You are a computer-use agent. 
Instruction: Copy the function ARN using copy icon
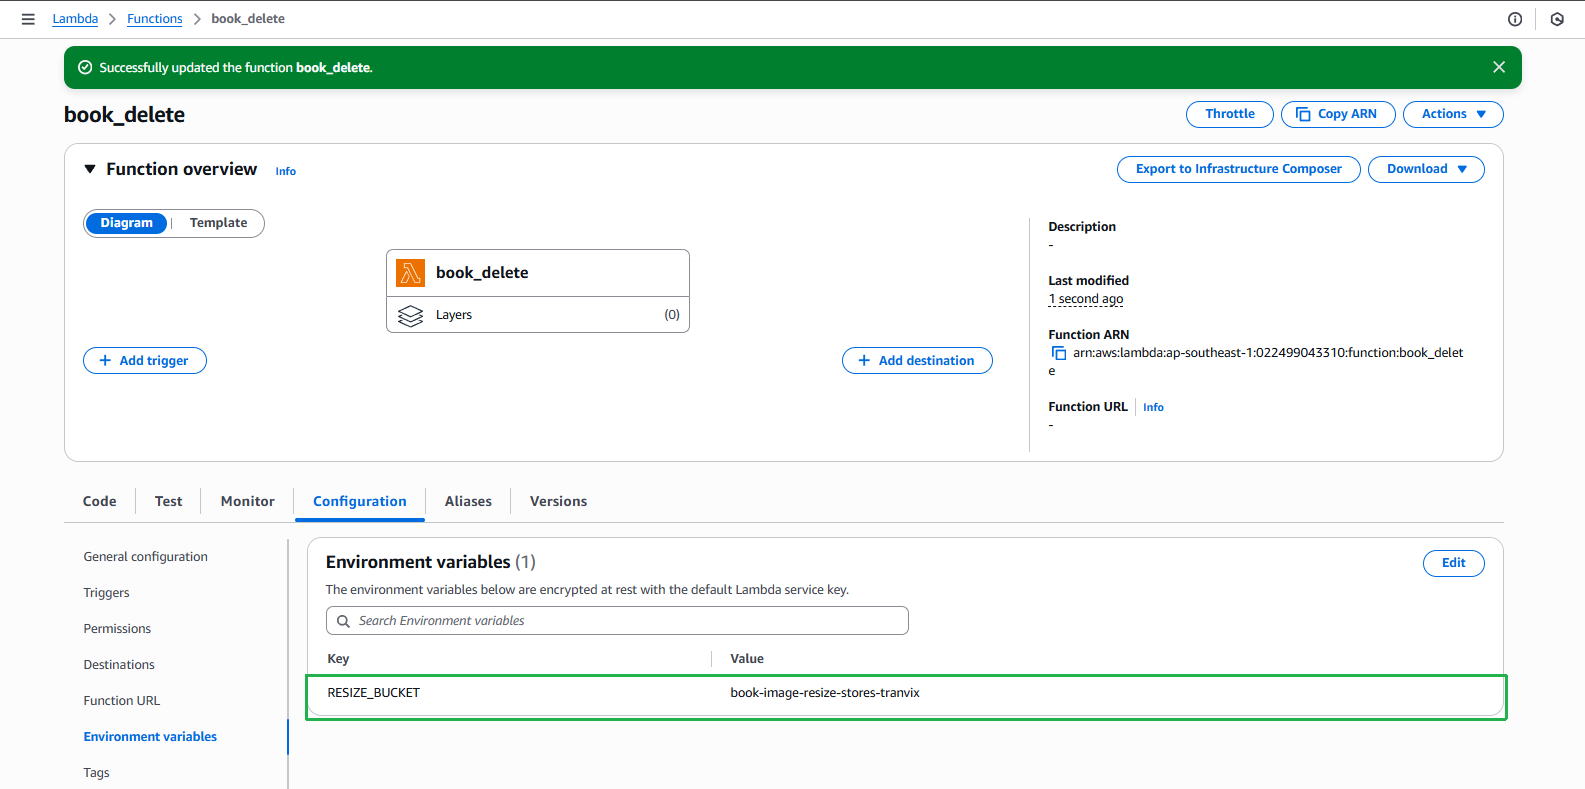(x=1059, y=353)
